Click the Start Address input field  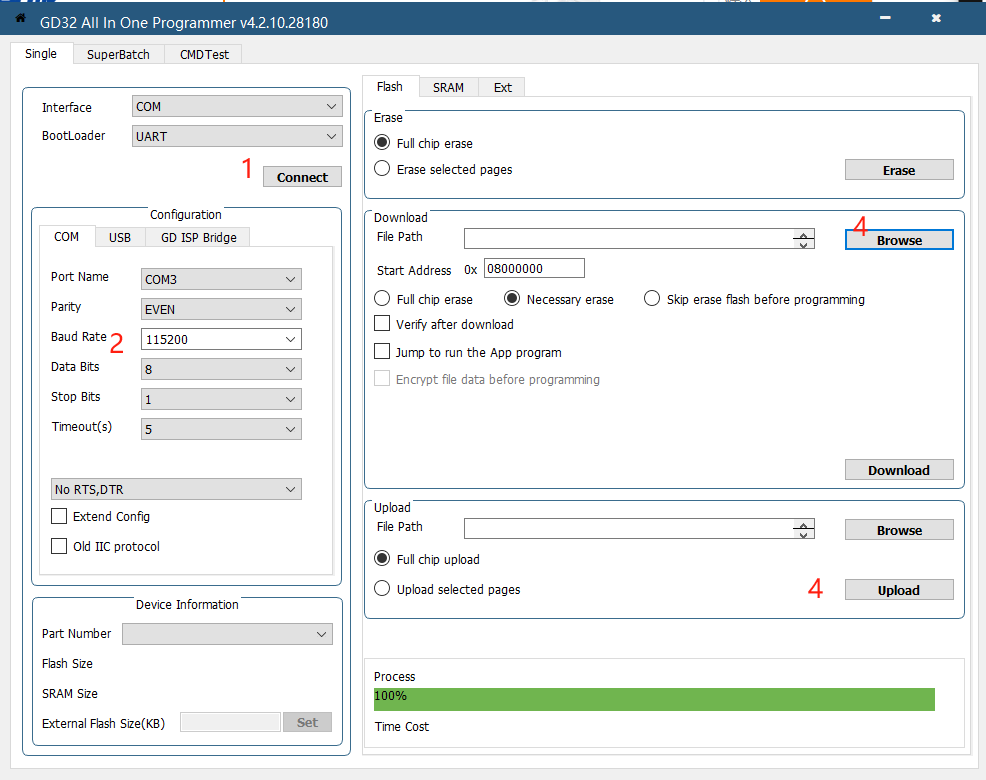(534, 270)
